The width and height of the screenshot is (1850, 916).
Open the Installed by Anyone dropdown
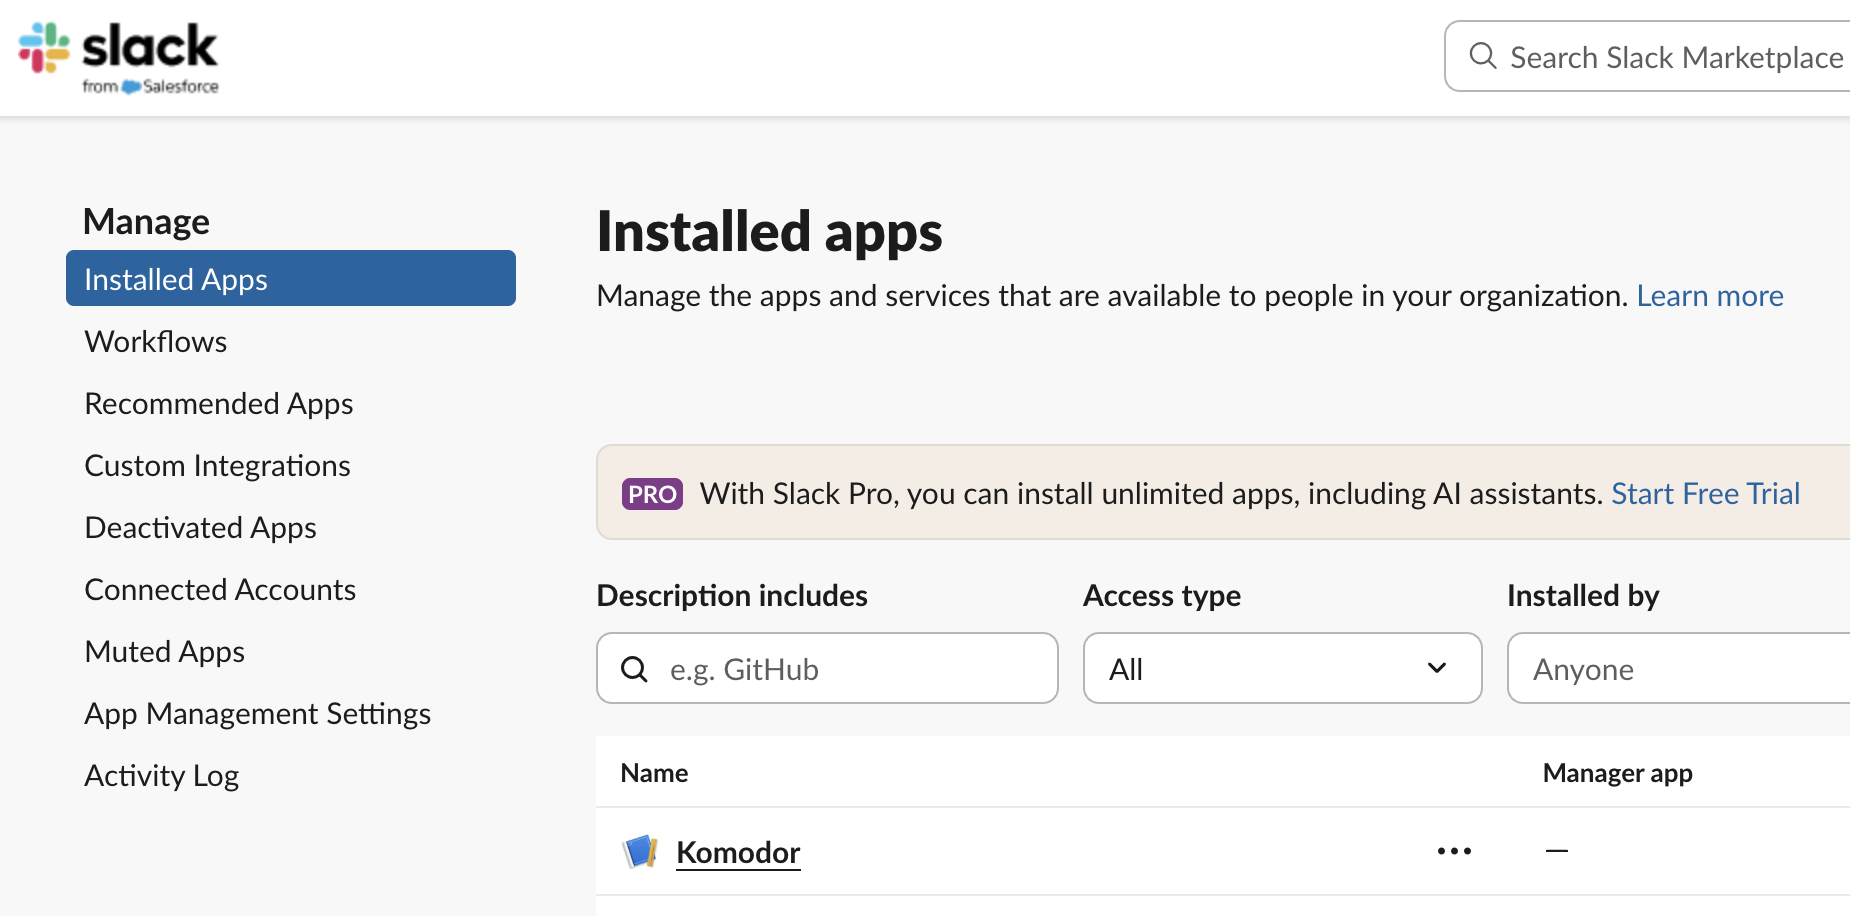pos(1678,668)
